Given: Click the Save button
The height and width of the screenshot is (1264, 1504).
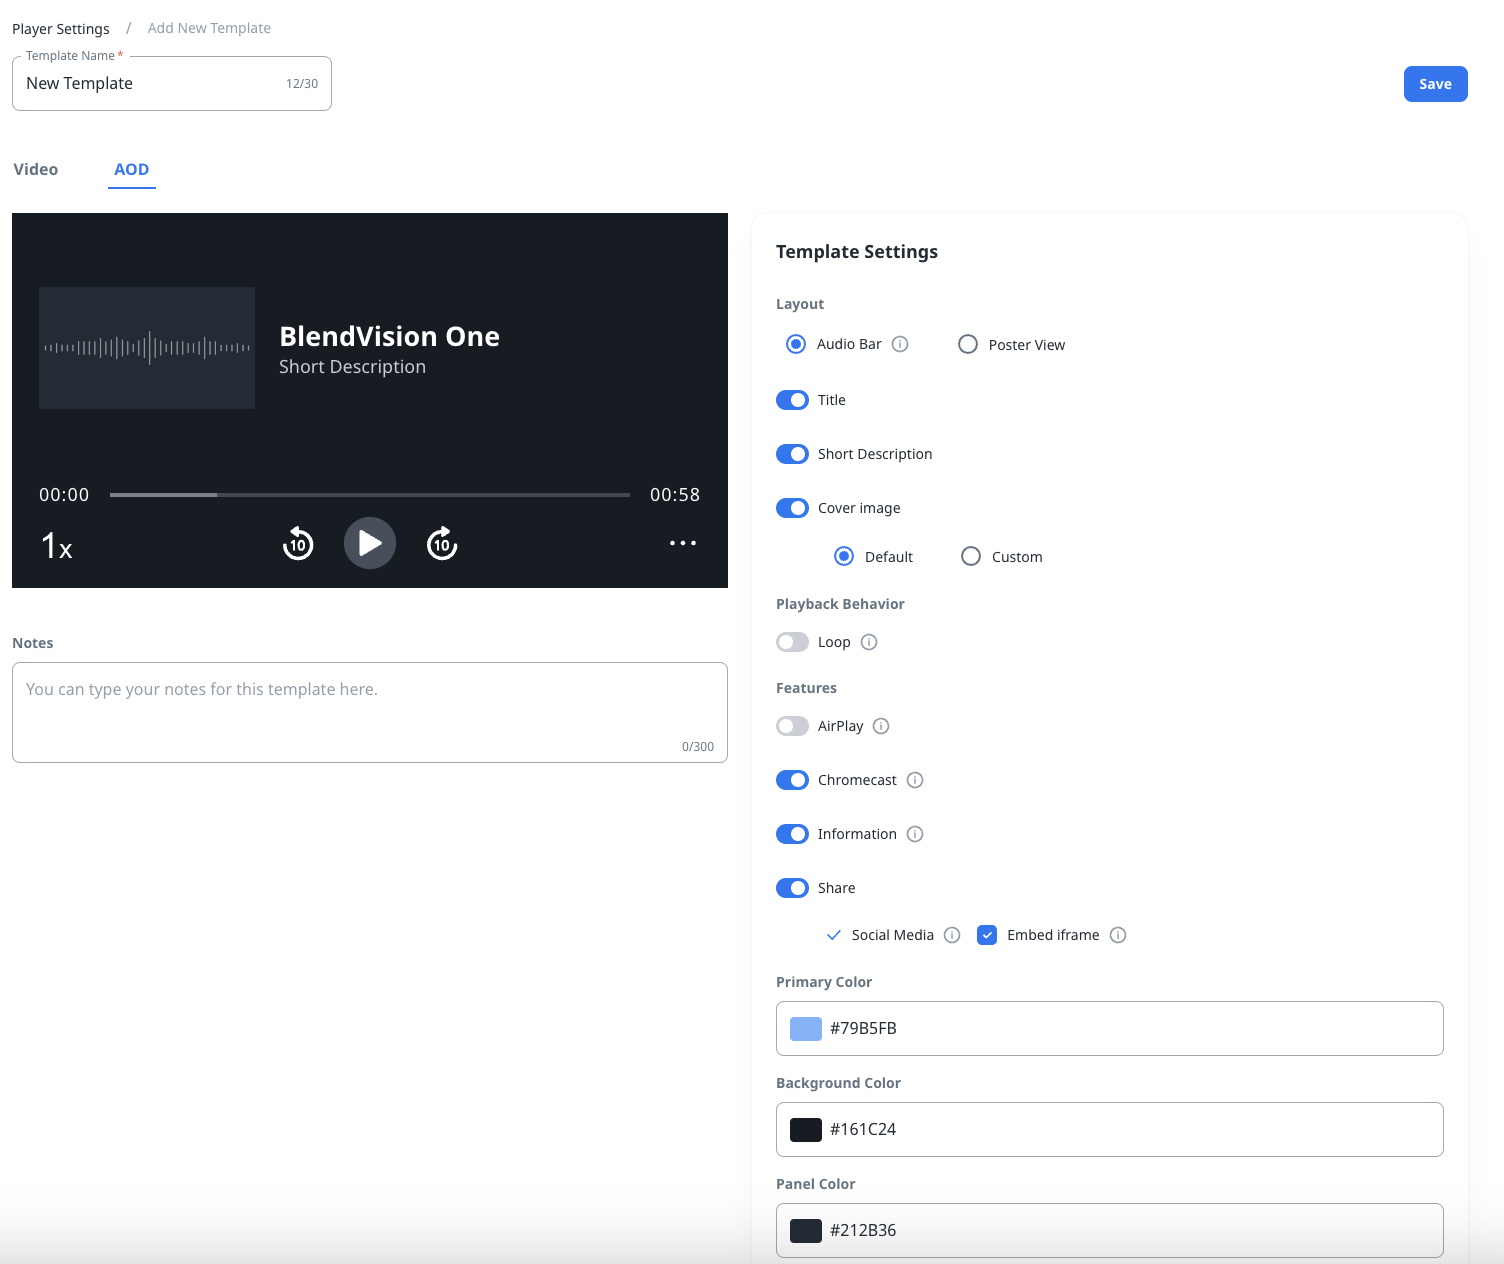Looking at the screenshot, I should point(1435,84).
